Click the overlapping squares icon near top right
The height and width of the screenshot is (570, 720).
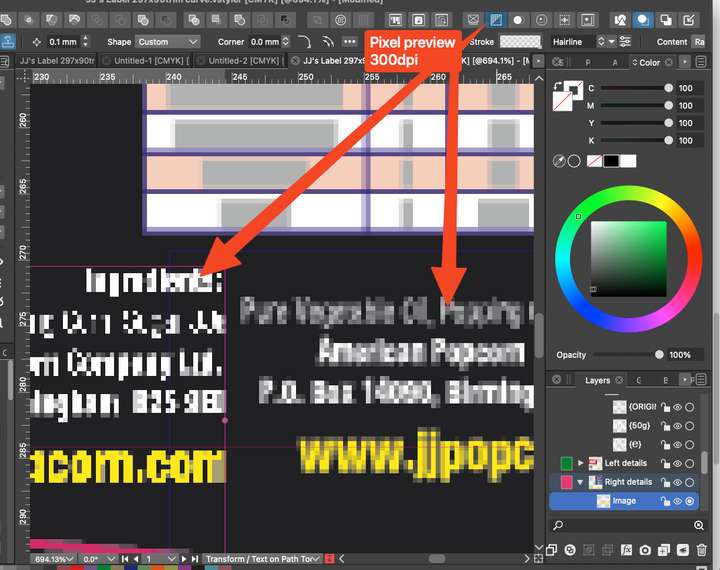point(665,20)
